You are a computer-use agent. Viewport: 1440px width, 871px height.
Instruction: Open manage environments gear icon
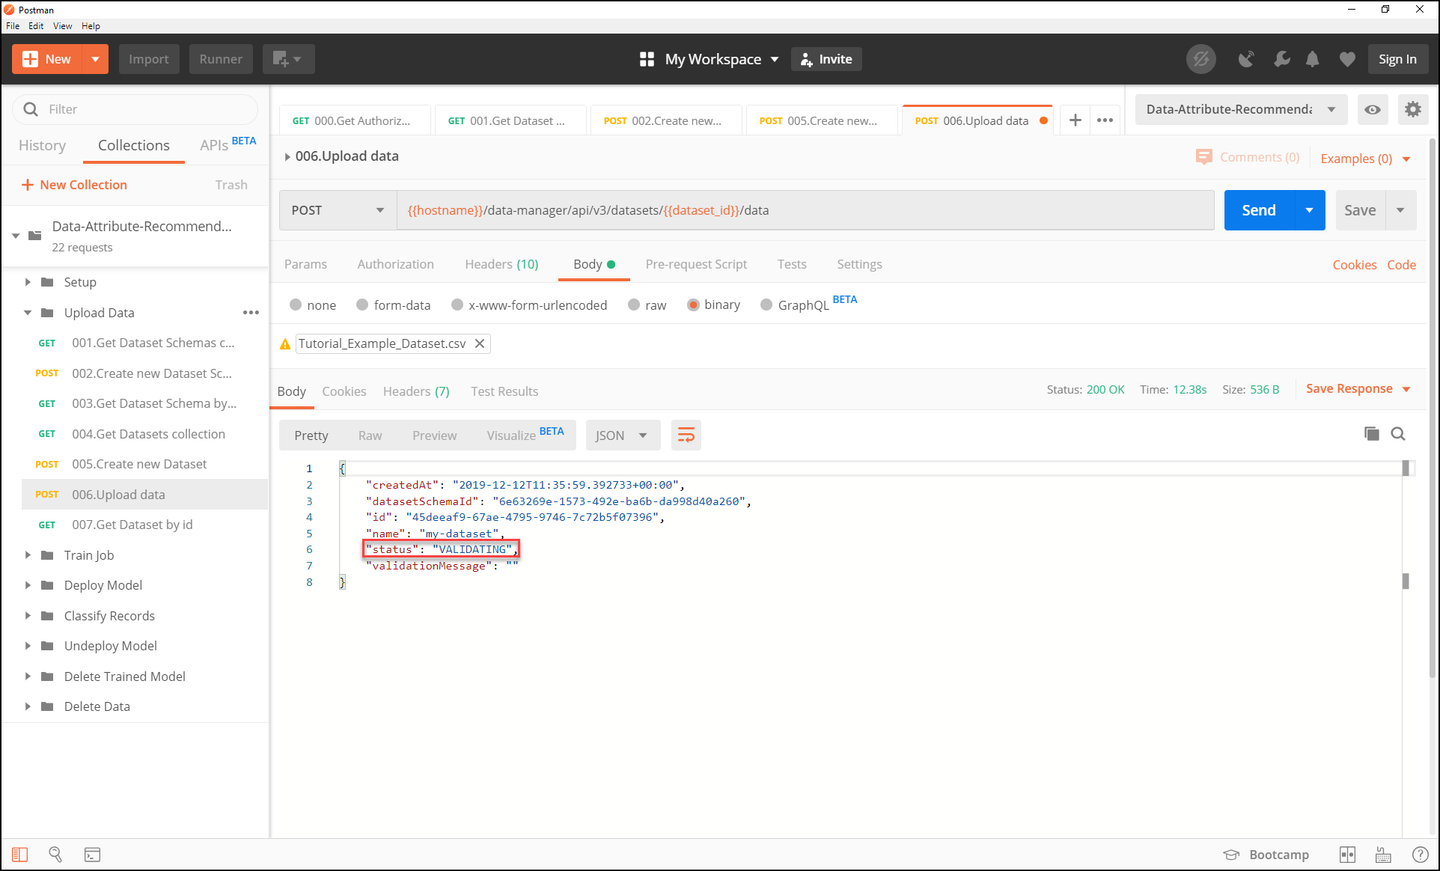coord(1413,109)
